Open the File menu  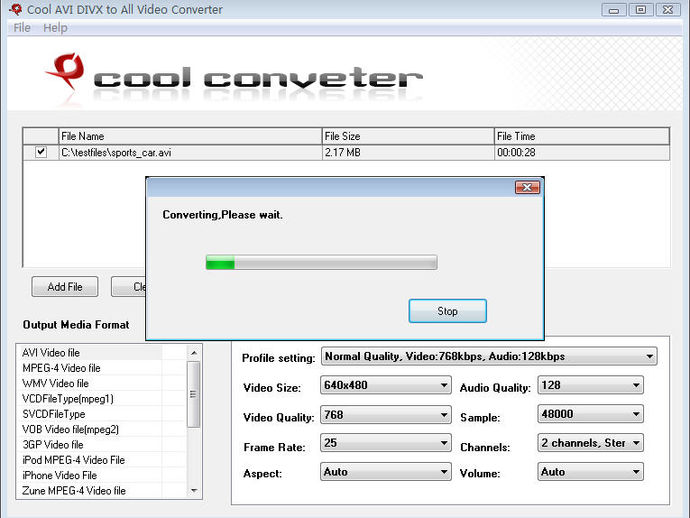22,28
